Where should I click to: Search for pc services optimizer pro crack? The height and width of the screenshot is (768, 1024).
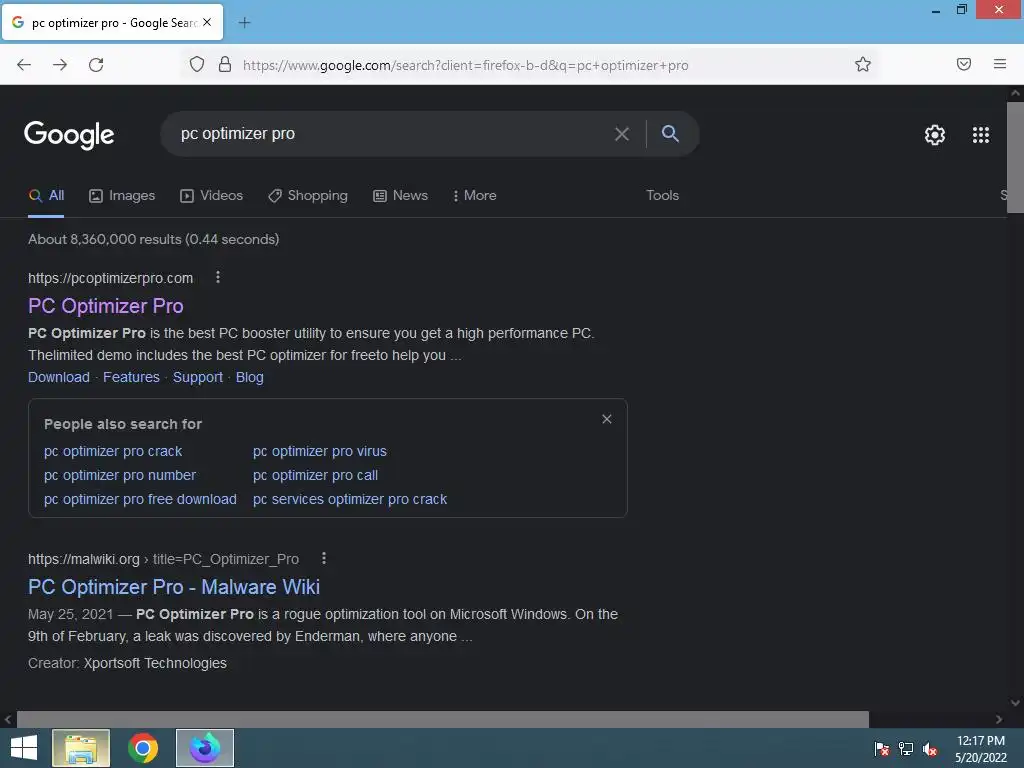(x=350, y=499)
